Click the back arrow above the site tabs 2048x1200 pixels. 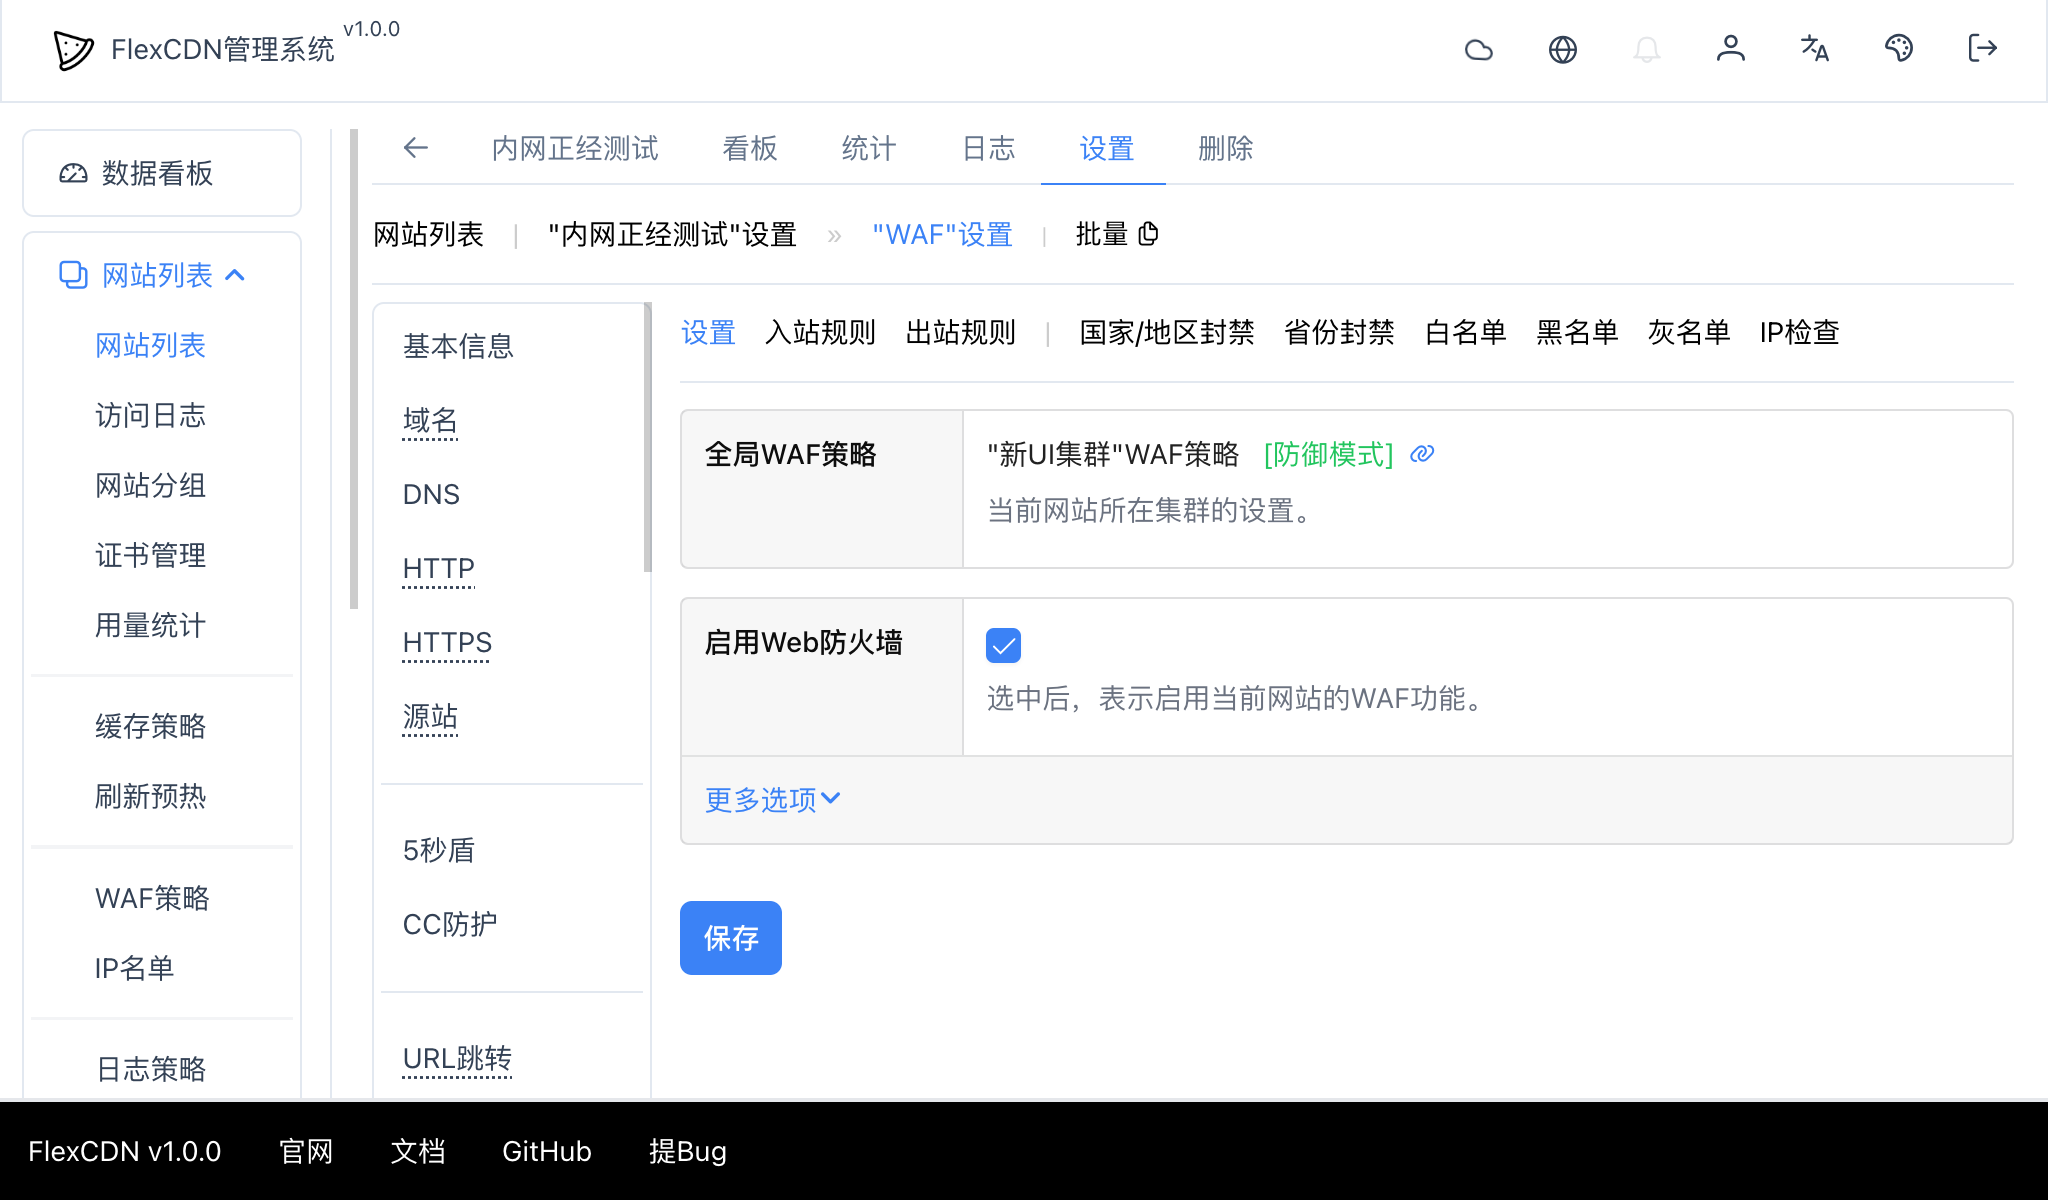pyautogui.click(x=416, y=148)
